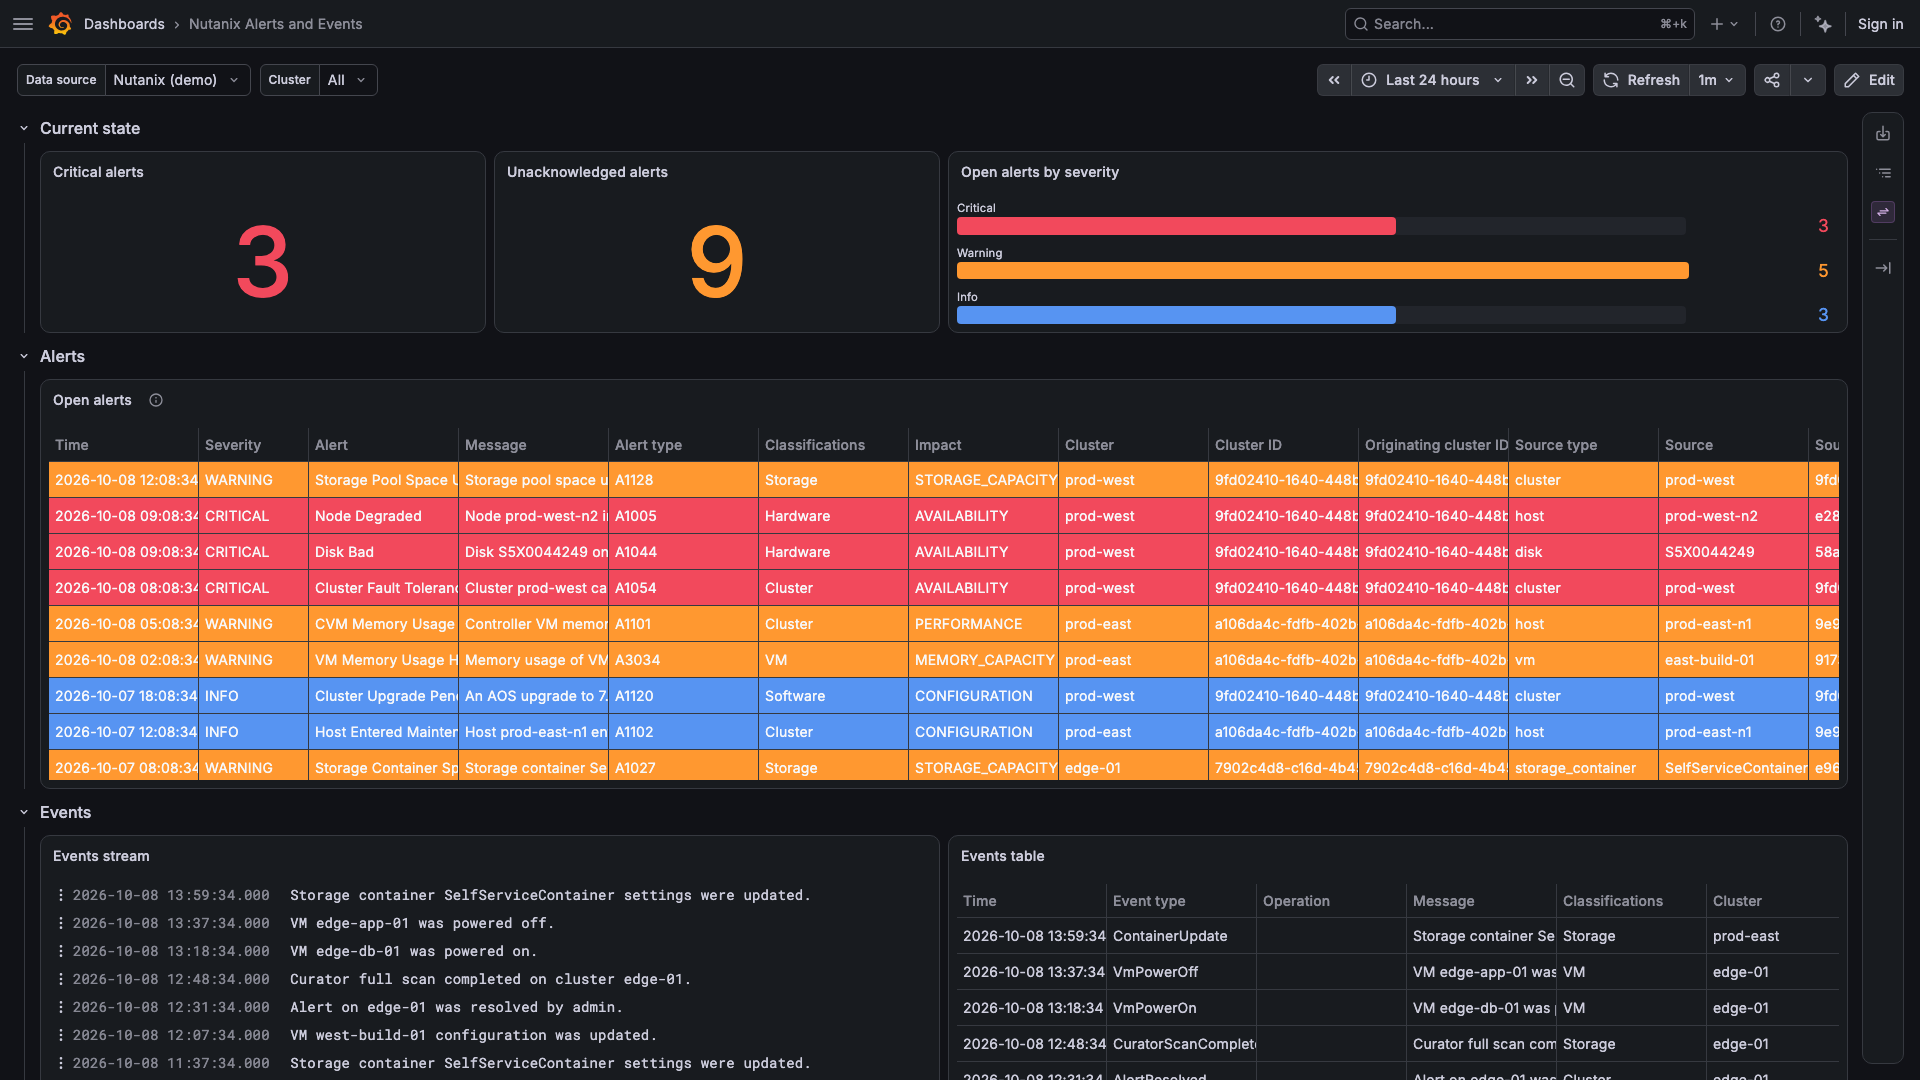Click the Grafana logo icon
Image resolution: width=1920 pixels, height=1080 pixels.
point(61,24)
